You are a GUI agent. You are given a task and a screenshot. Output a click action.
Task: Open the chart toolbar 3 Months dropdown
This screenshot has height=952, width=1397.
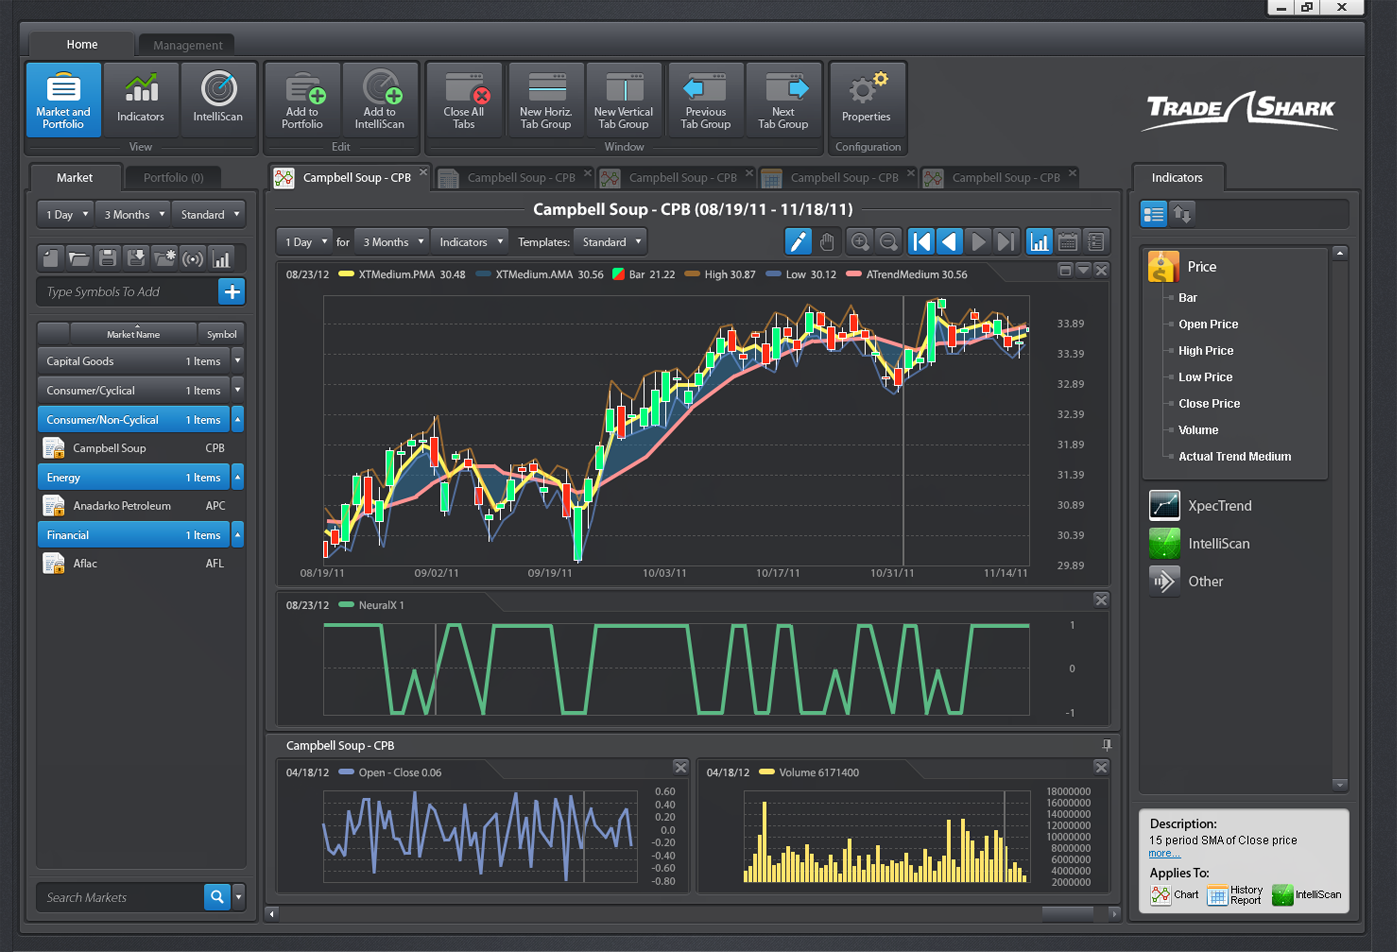click(391, 242)
